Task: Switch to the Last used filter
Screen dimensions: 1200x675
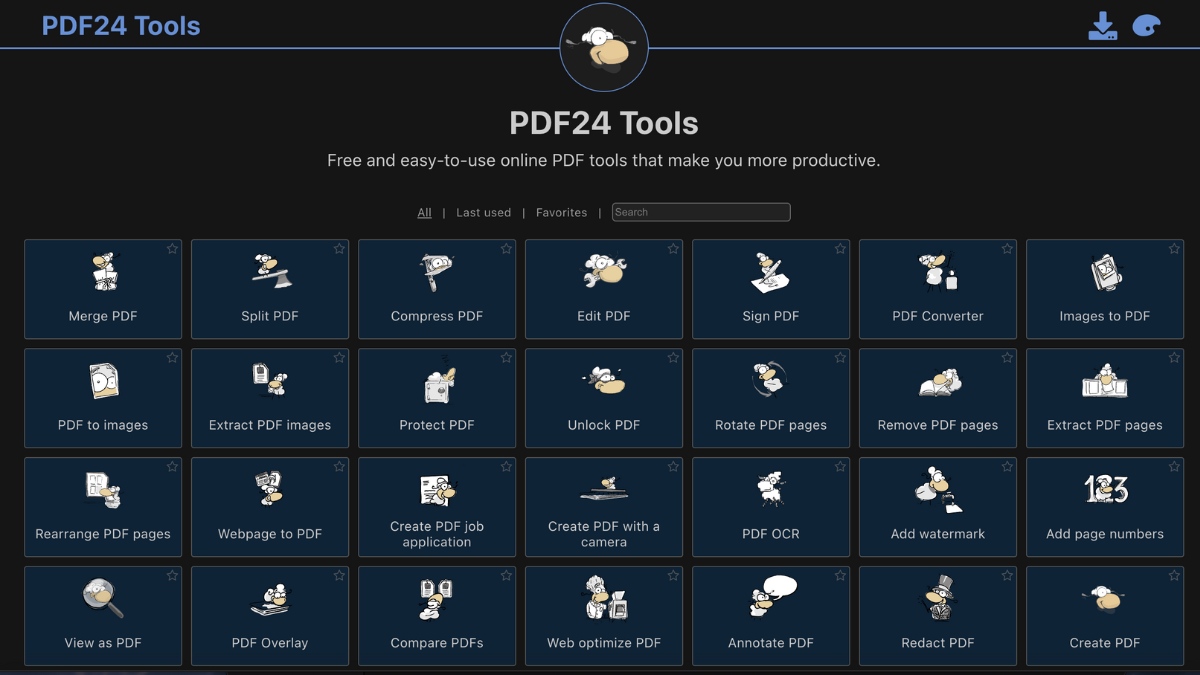Action: pyautogui.click(x=484, y=213)
